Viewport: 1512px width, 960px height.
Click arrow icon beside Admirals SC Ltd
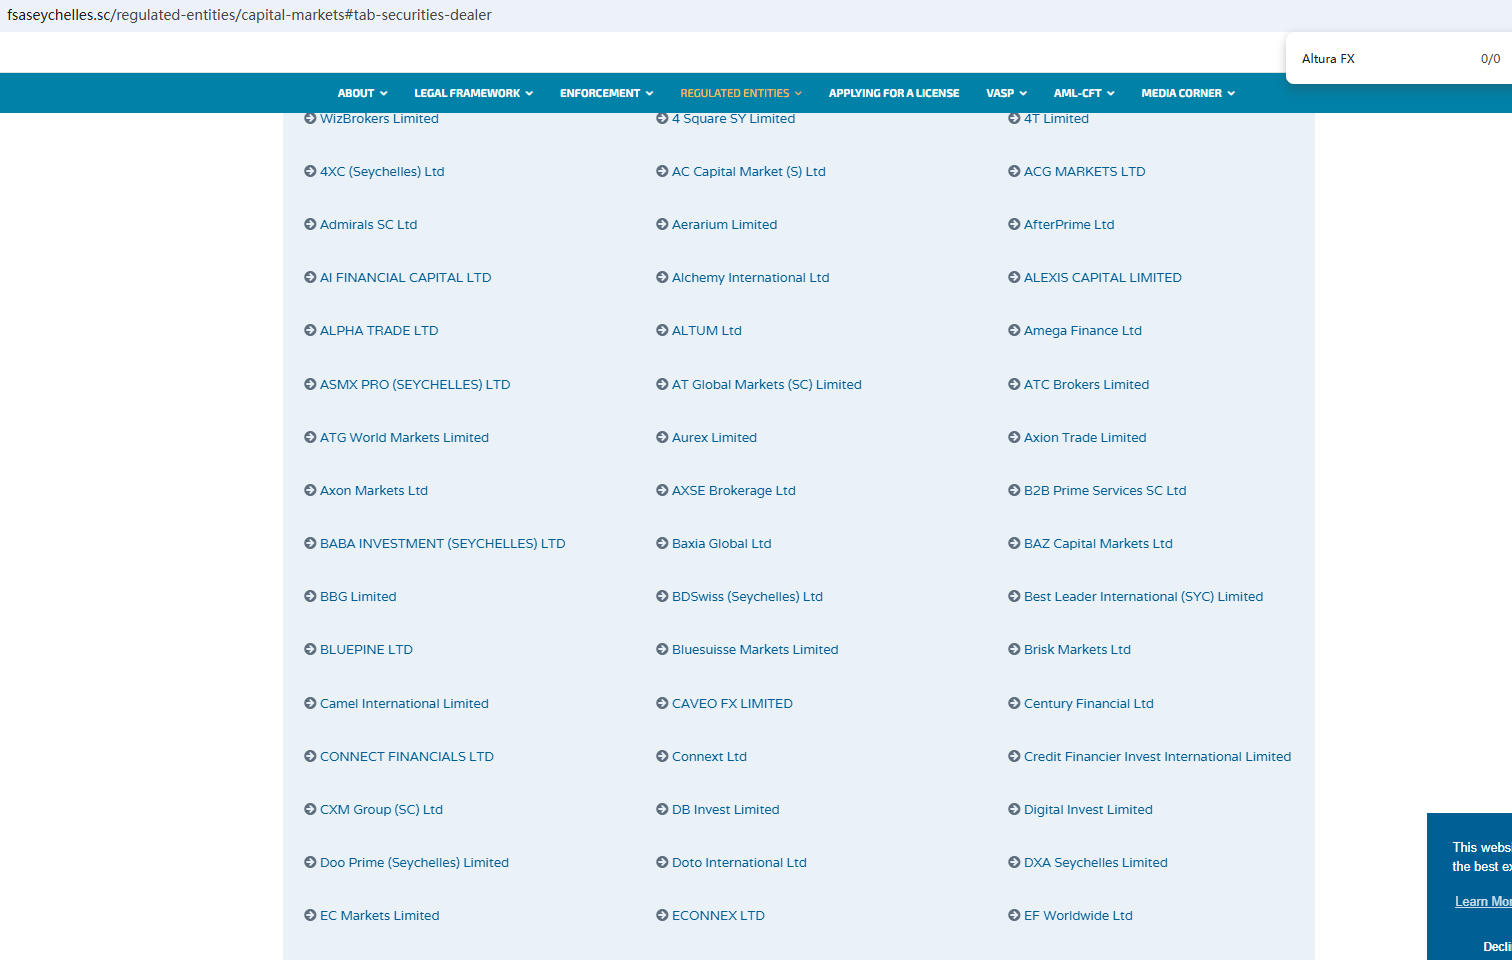coord(310,224)
